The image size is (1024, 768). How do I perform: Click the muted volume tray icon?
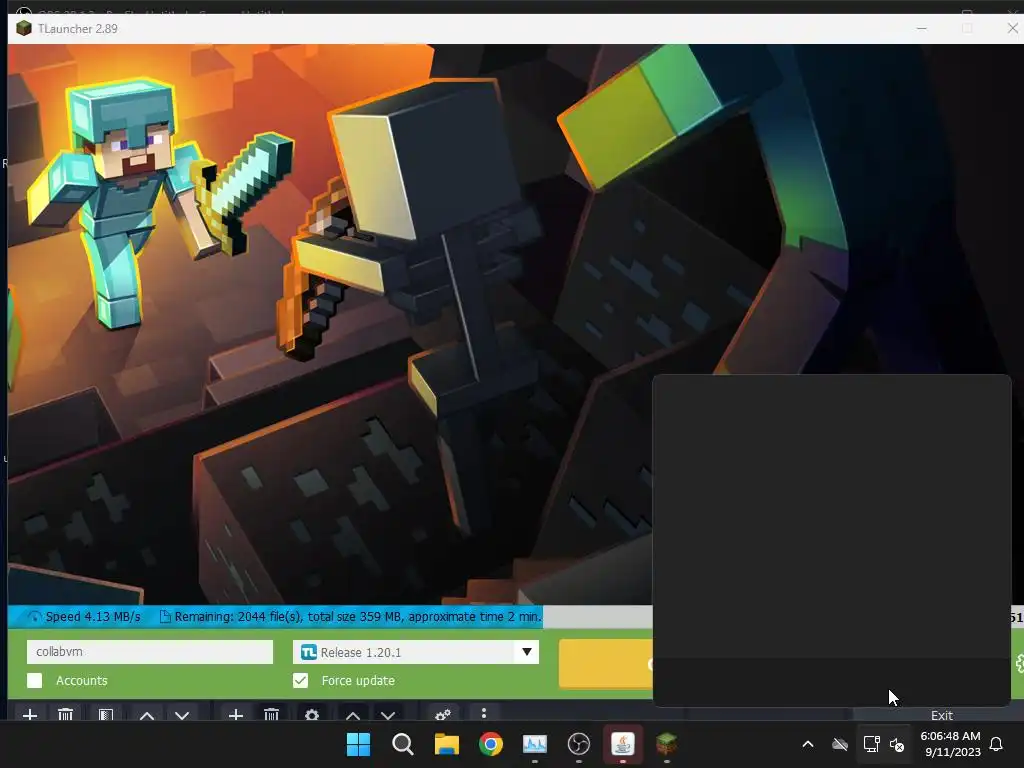tap(897, 744)
